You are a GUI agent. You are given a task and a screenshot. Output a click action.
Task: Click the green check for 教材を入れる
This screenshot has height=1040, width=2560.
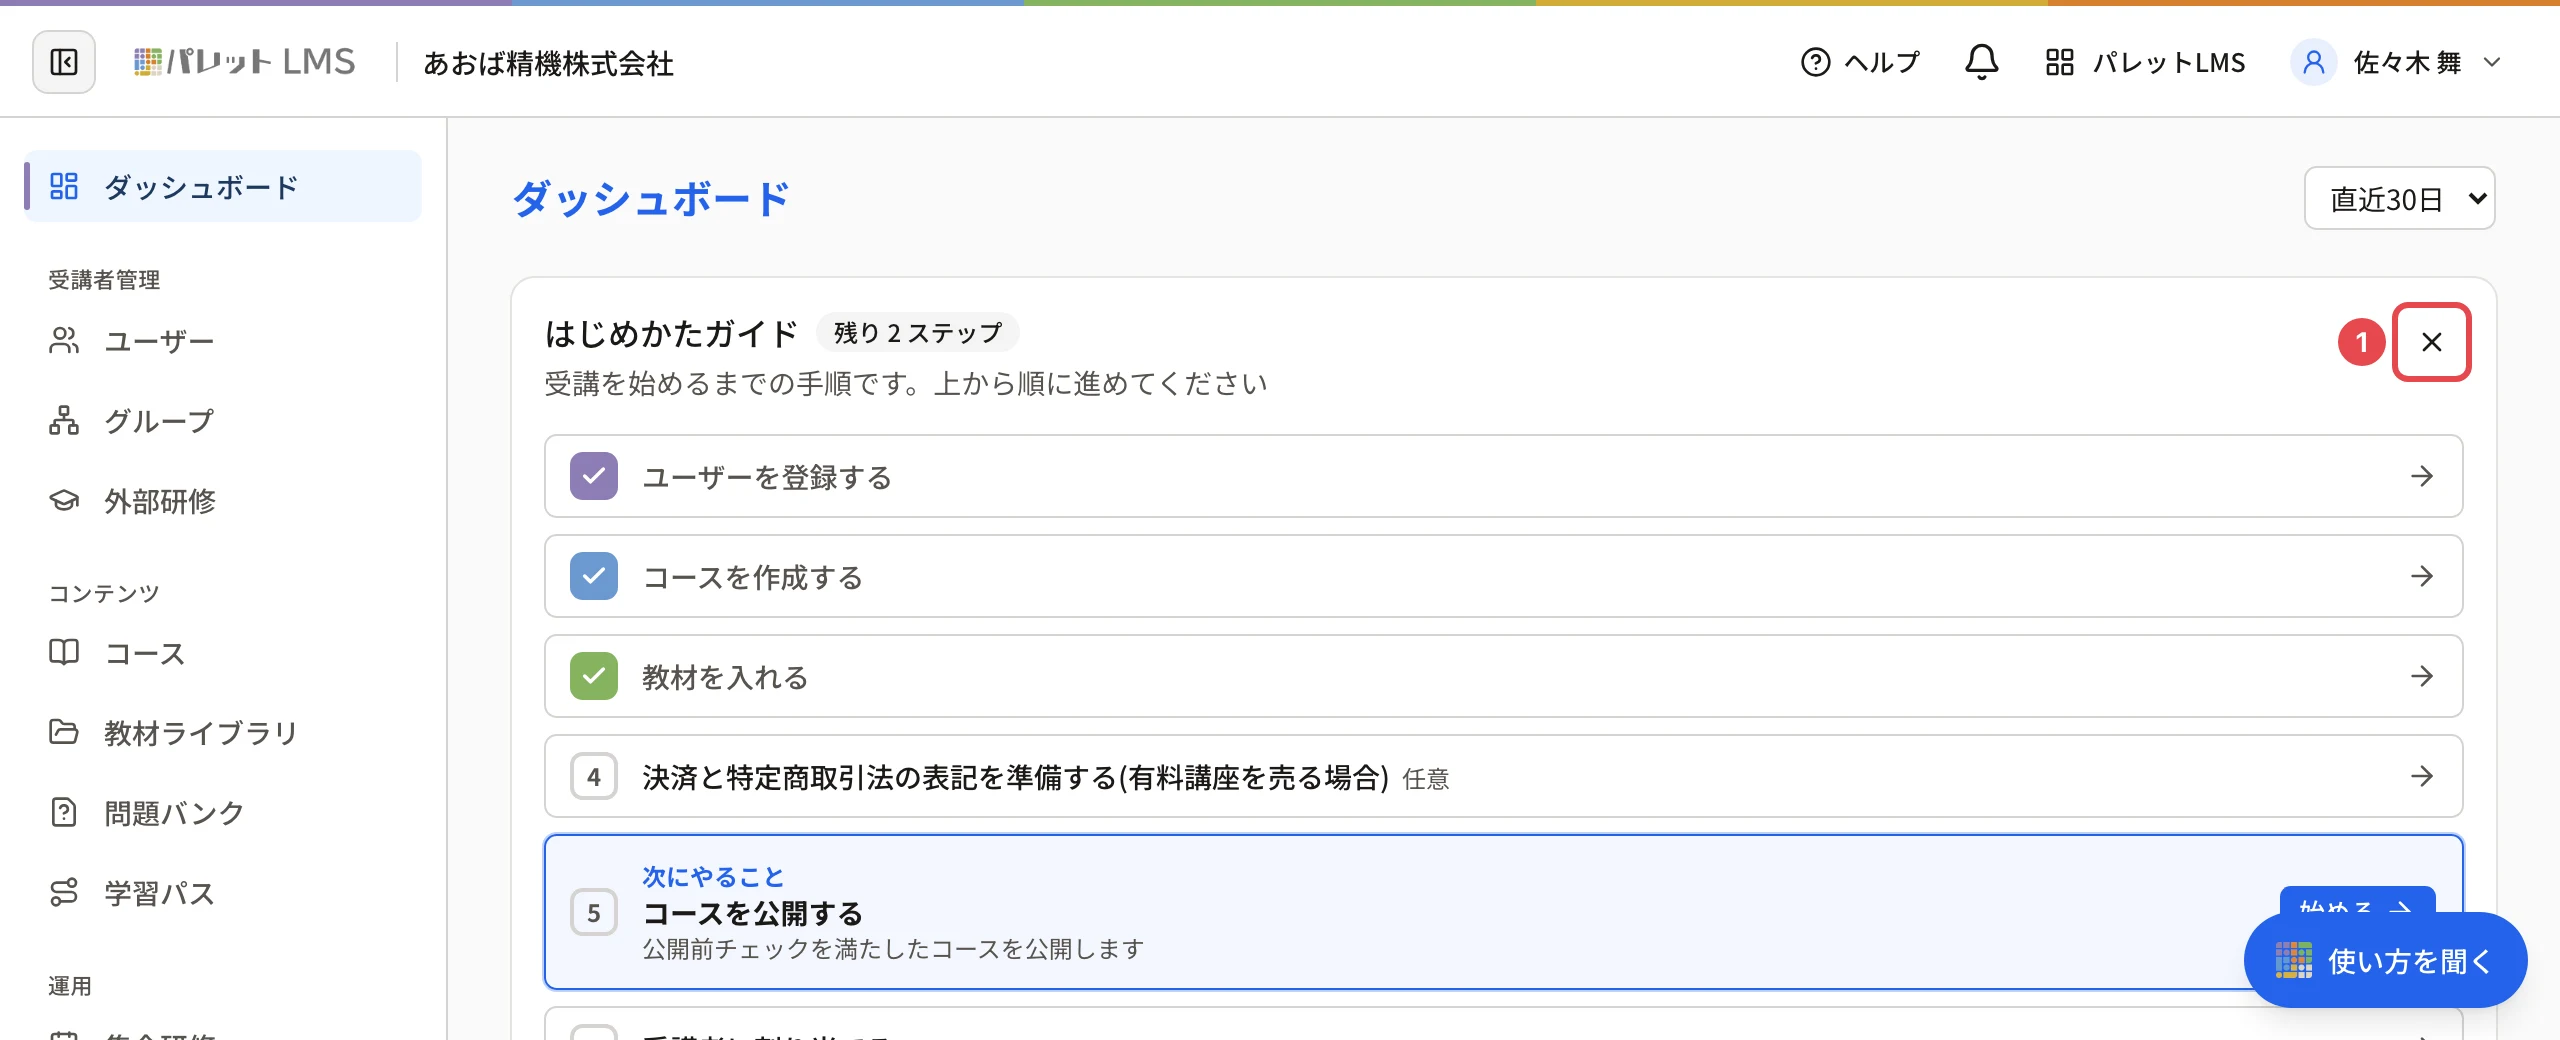click(594, 676)
